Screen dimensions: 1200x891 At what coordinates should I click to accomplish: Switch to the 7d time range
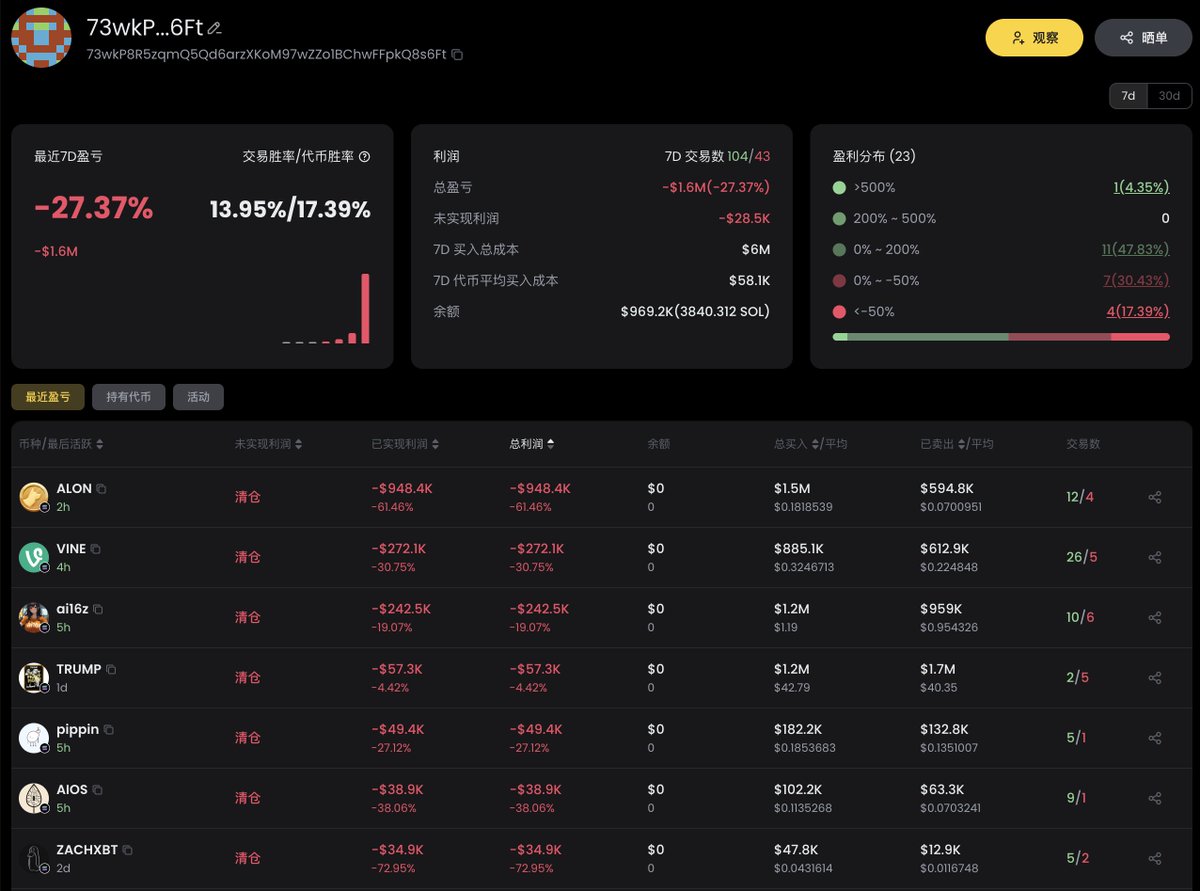[1128, 96]
